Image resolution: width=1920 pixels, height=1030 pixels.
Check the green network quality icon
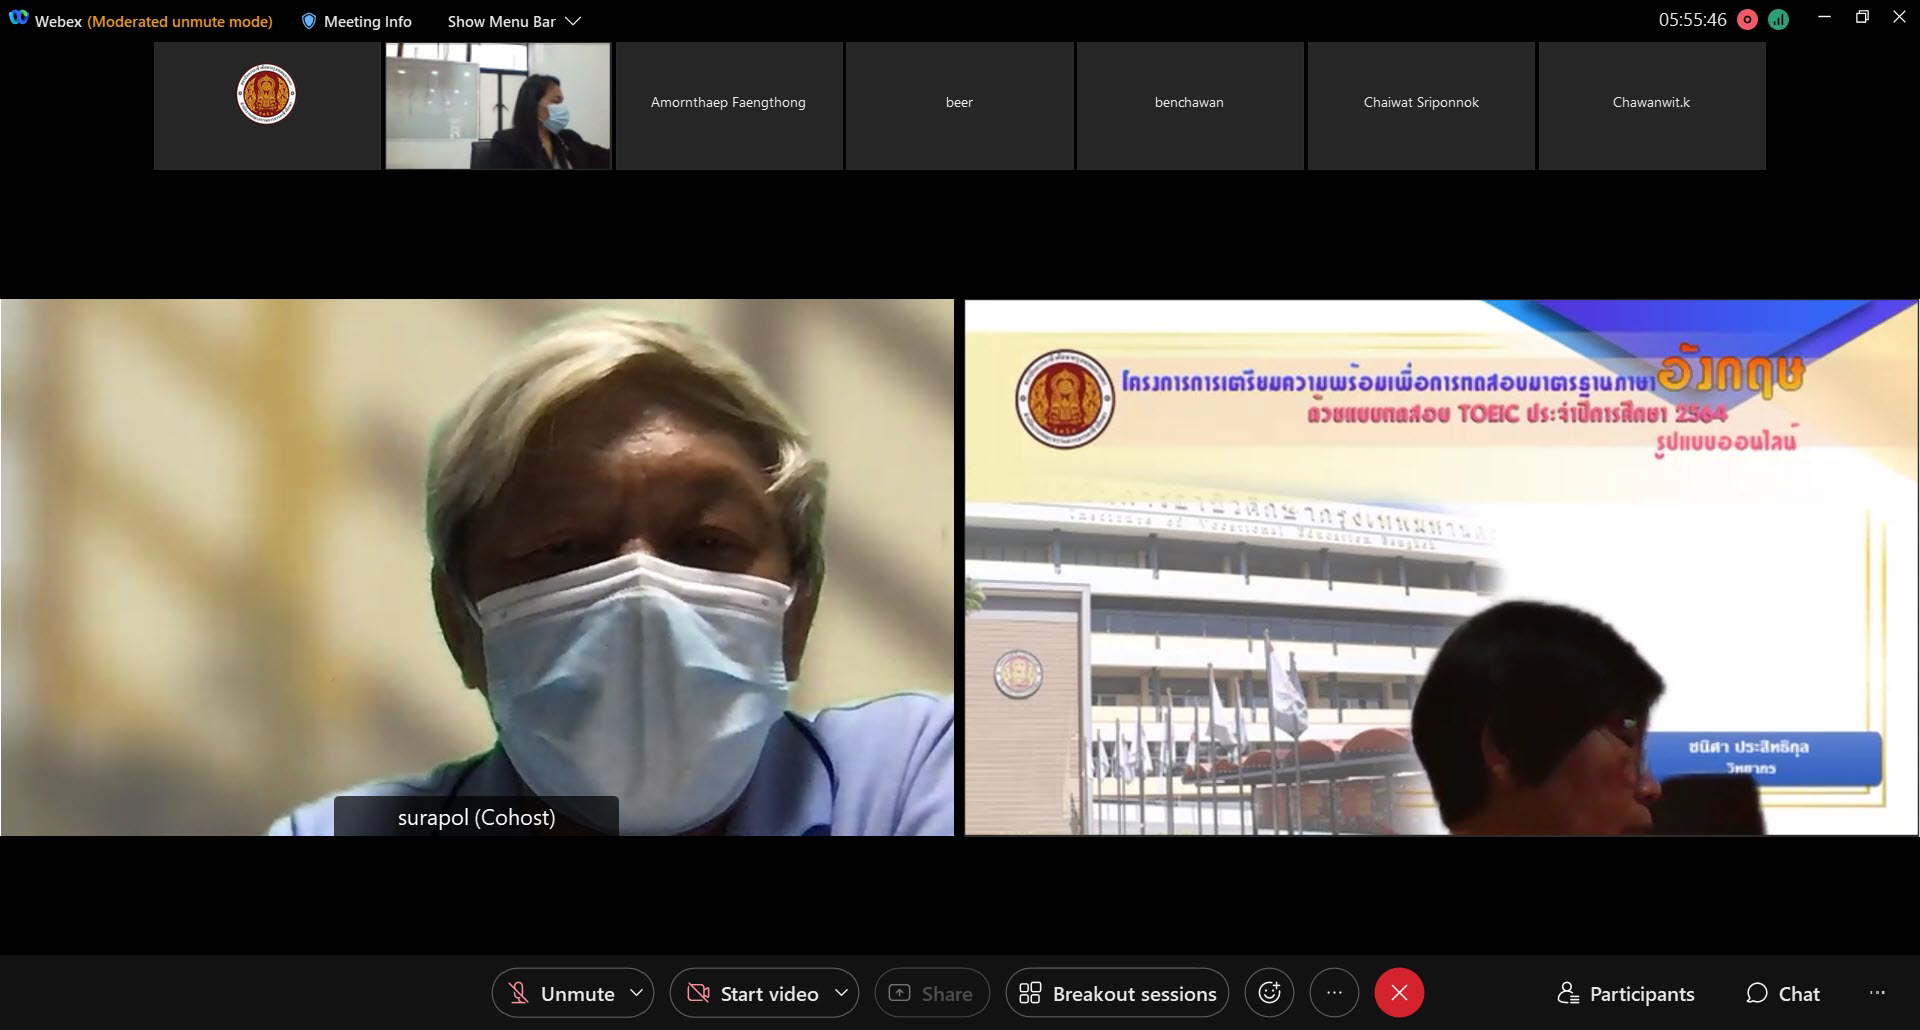[1778, 20]
